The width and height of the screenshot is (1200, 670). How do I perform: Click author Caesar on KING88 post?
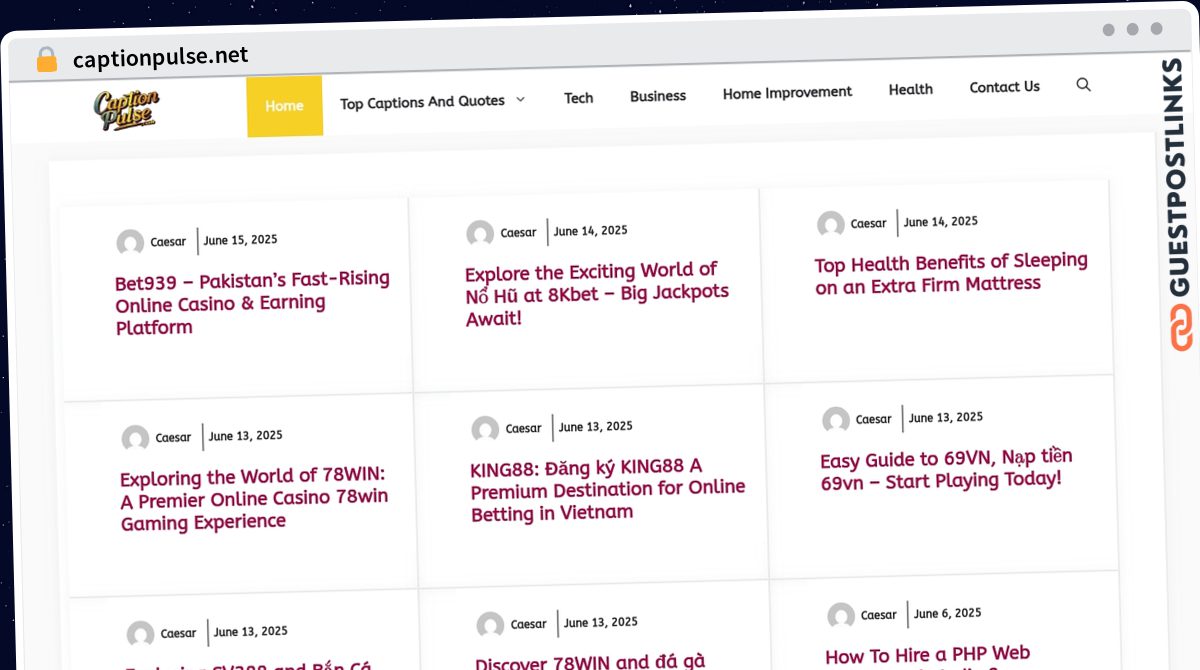pyautogui.click(x=523, y=428)
